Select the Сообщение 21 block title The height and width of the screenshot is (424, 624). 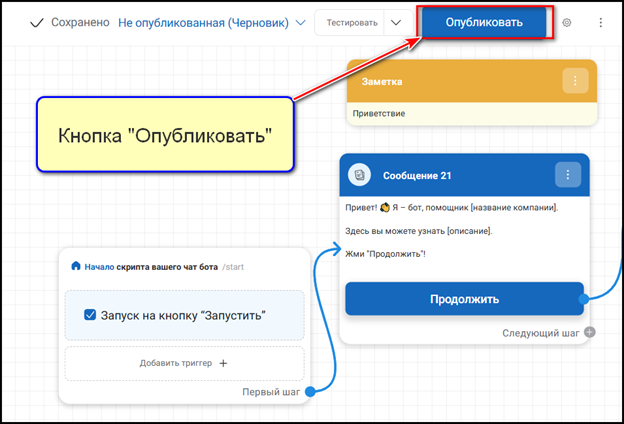417,176
